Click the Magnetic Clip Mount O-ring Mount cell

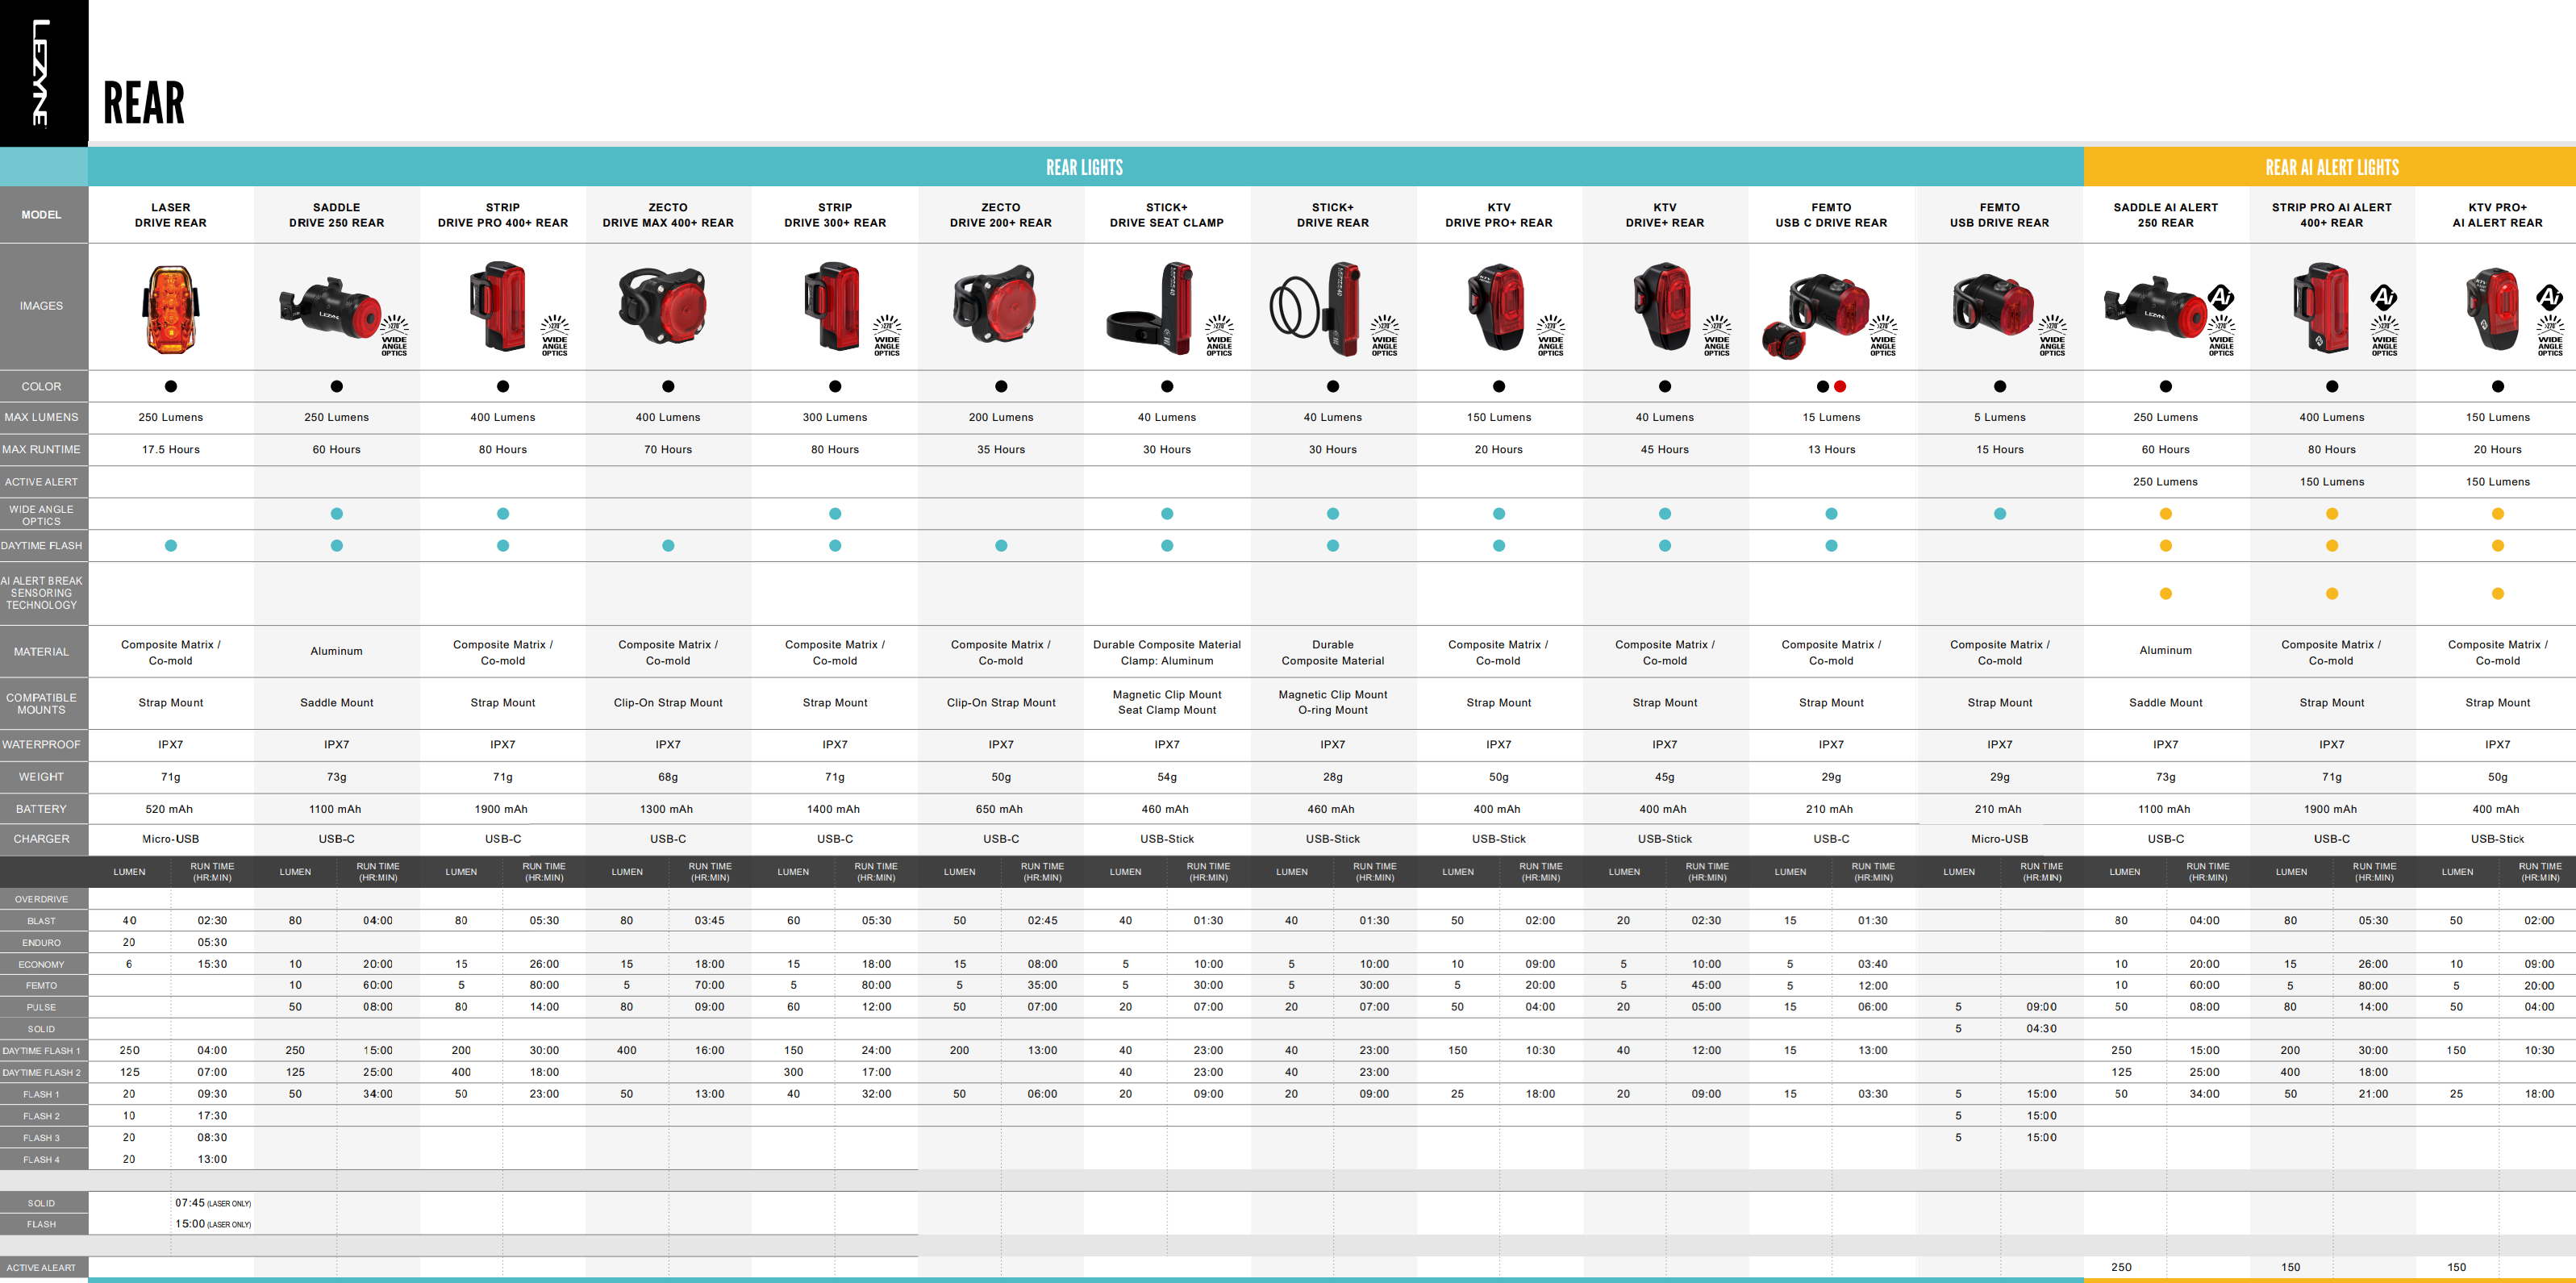(1333, 703)
